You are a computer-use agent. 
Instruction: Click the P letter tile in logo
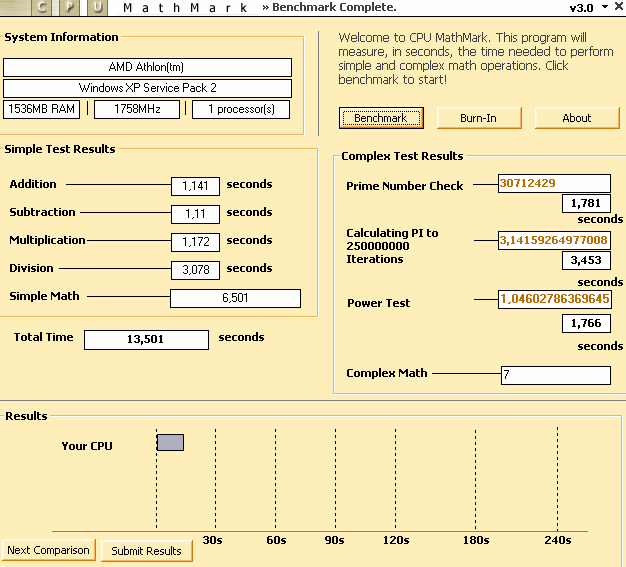(69, 7)
